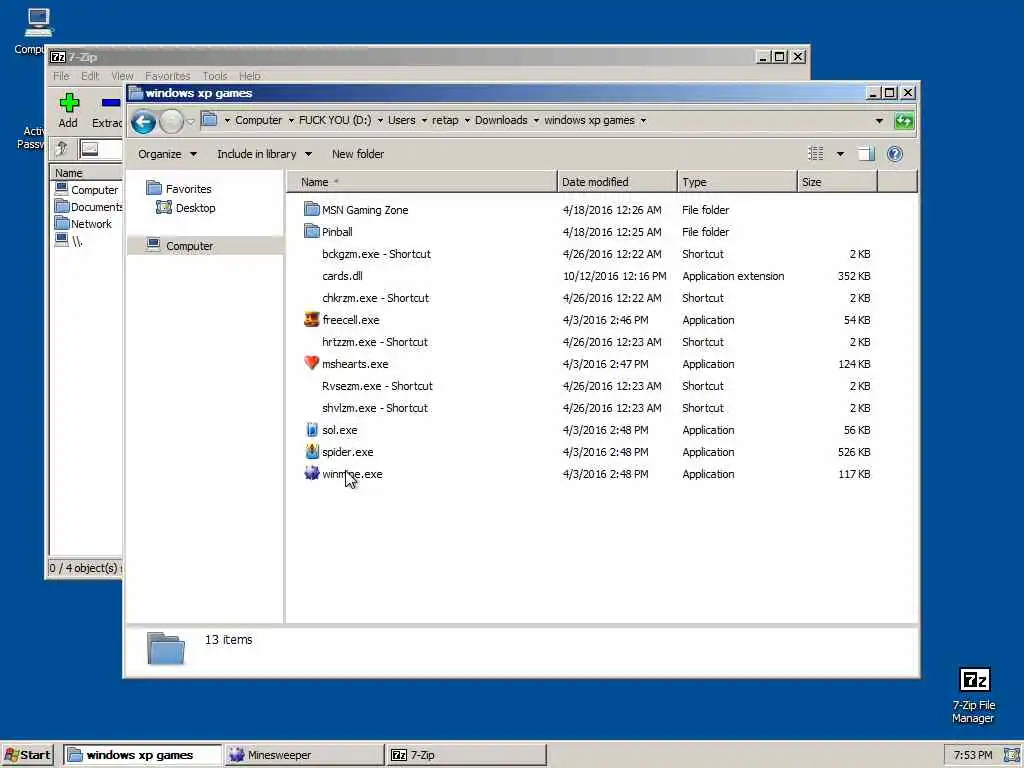Image resolution: width=1024 pixels, height=768 pixels.
Task: Sort files by Name column header
Action: coord(422,182)
